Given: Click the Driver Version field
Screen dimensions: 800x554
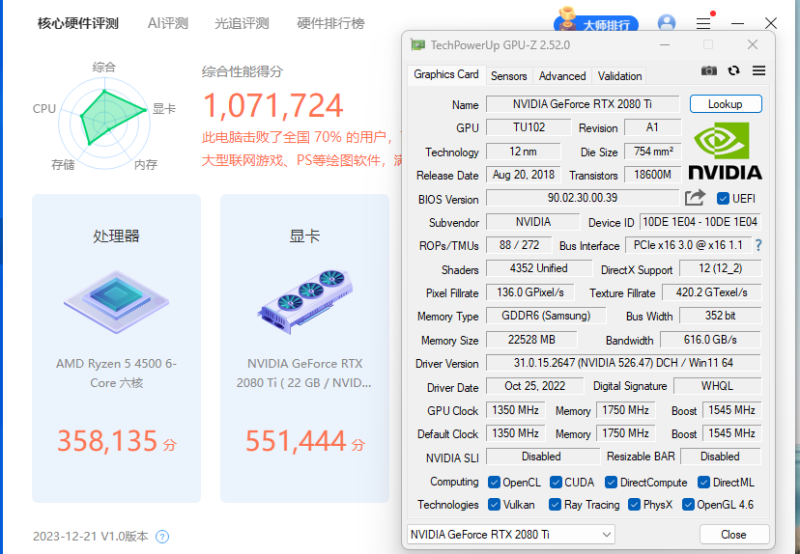Looking at the screenshot, I should point(623,363).
